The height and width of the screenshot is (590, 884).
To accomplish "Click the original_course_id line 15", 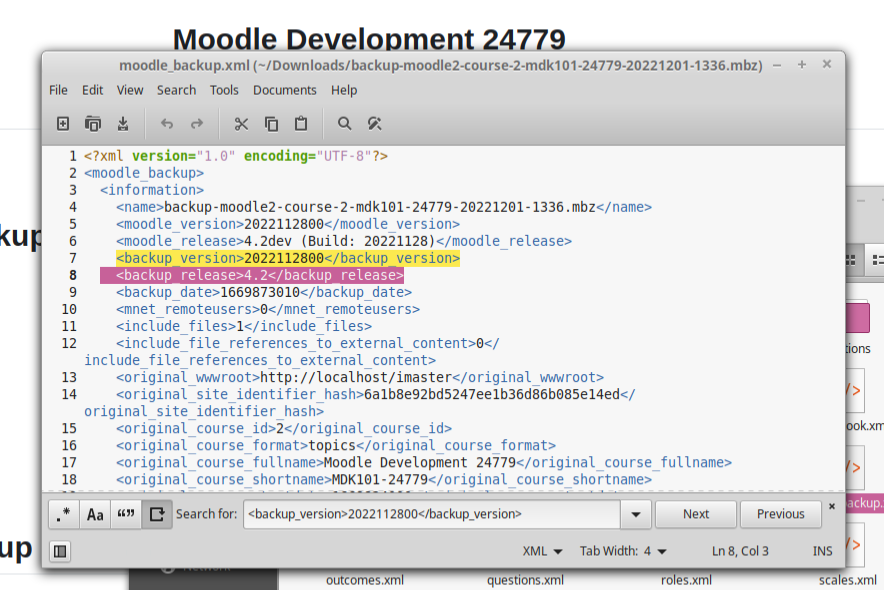I will click(x=284, y=428).
